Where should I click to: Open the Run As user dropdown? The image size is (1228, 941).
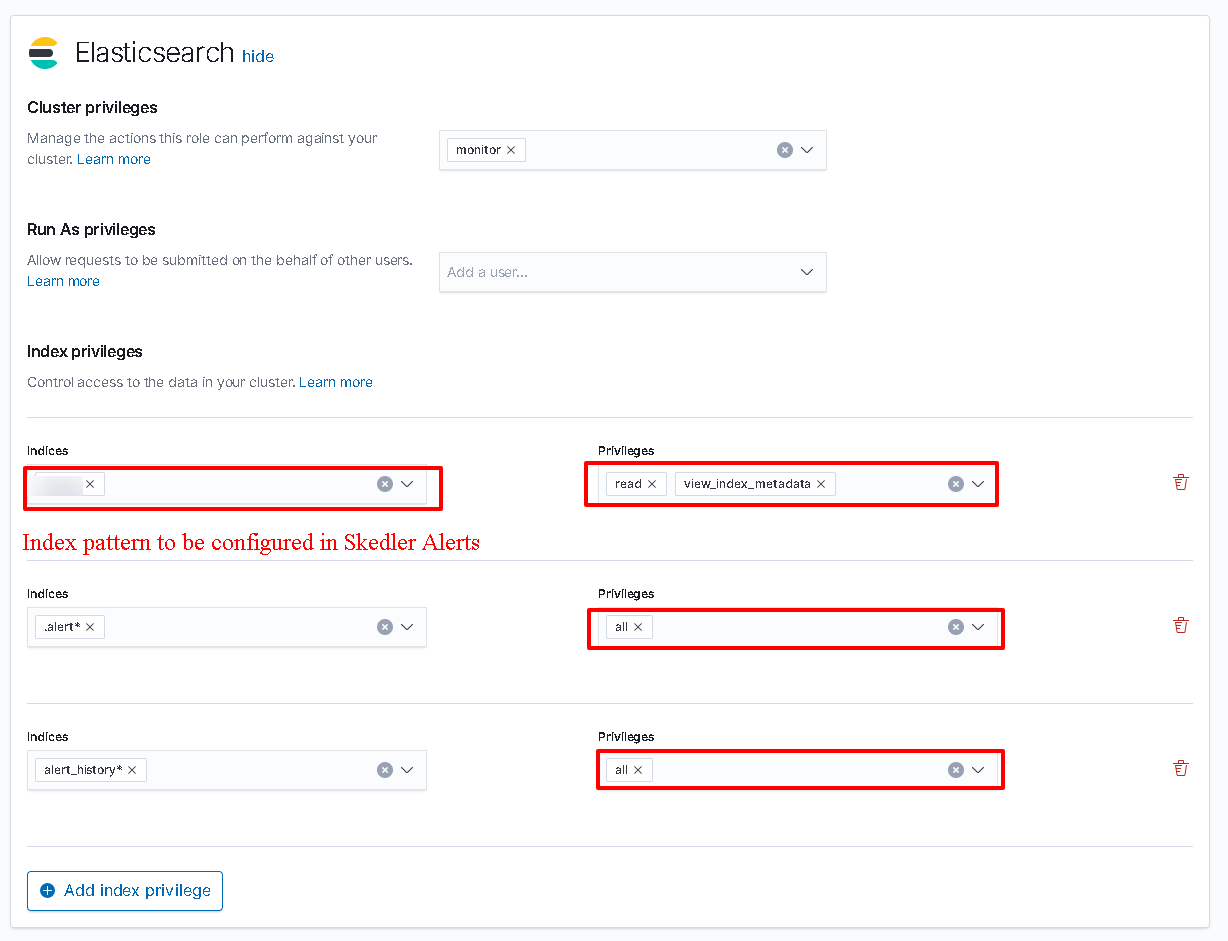tap(807, 272)
